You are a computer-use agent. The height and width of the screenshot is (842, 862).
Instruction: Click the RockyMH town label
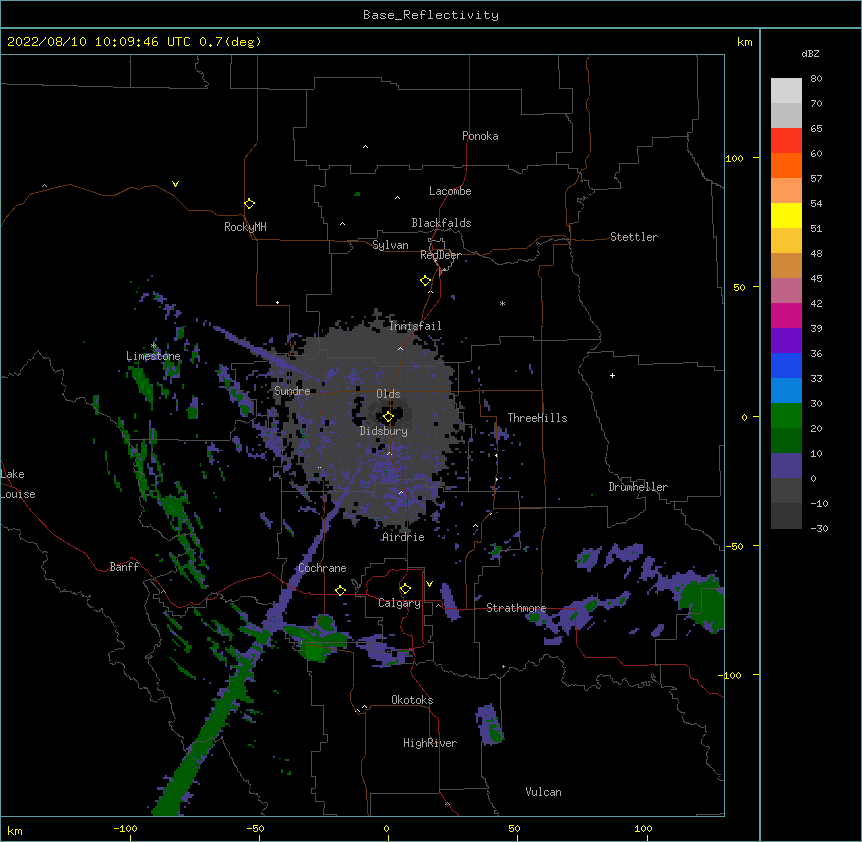click(245, 227)
